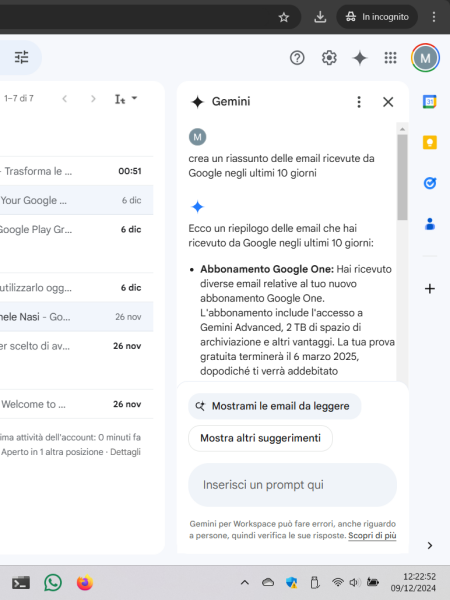Open battery status tray icon
The image size is (450, 600).
[372, 582]
